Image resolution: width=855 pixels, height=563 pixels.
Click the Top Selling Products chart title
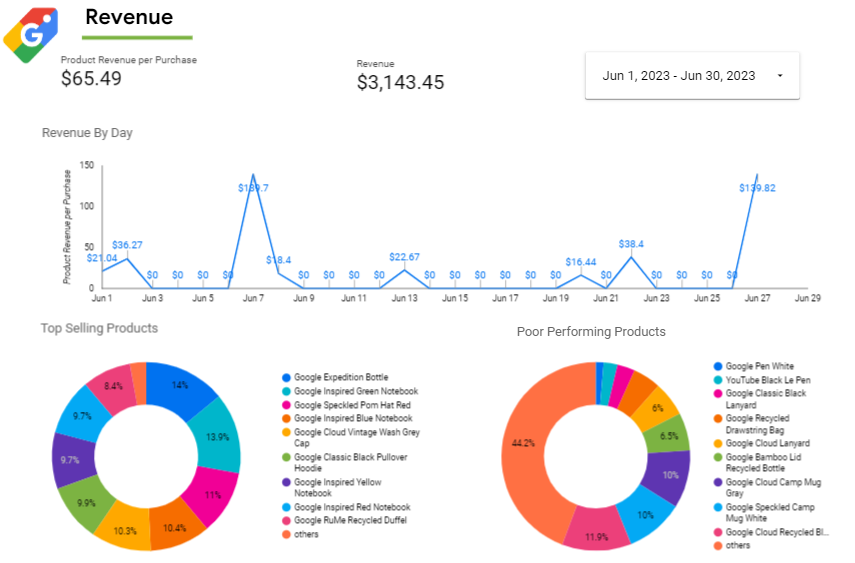click(x=99, y=328)
